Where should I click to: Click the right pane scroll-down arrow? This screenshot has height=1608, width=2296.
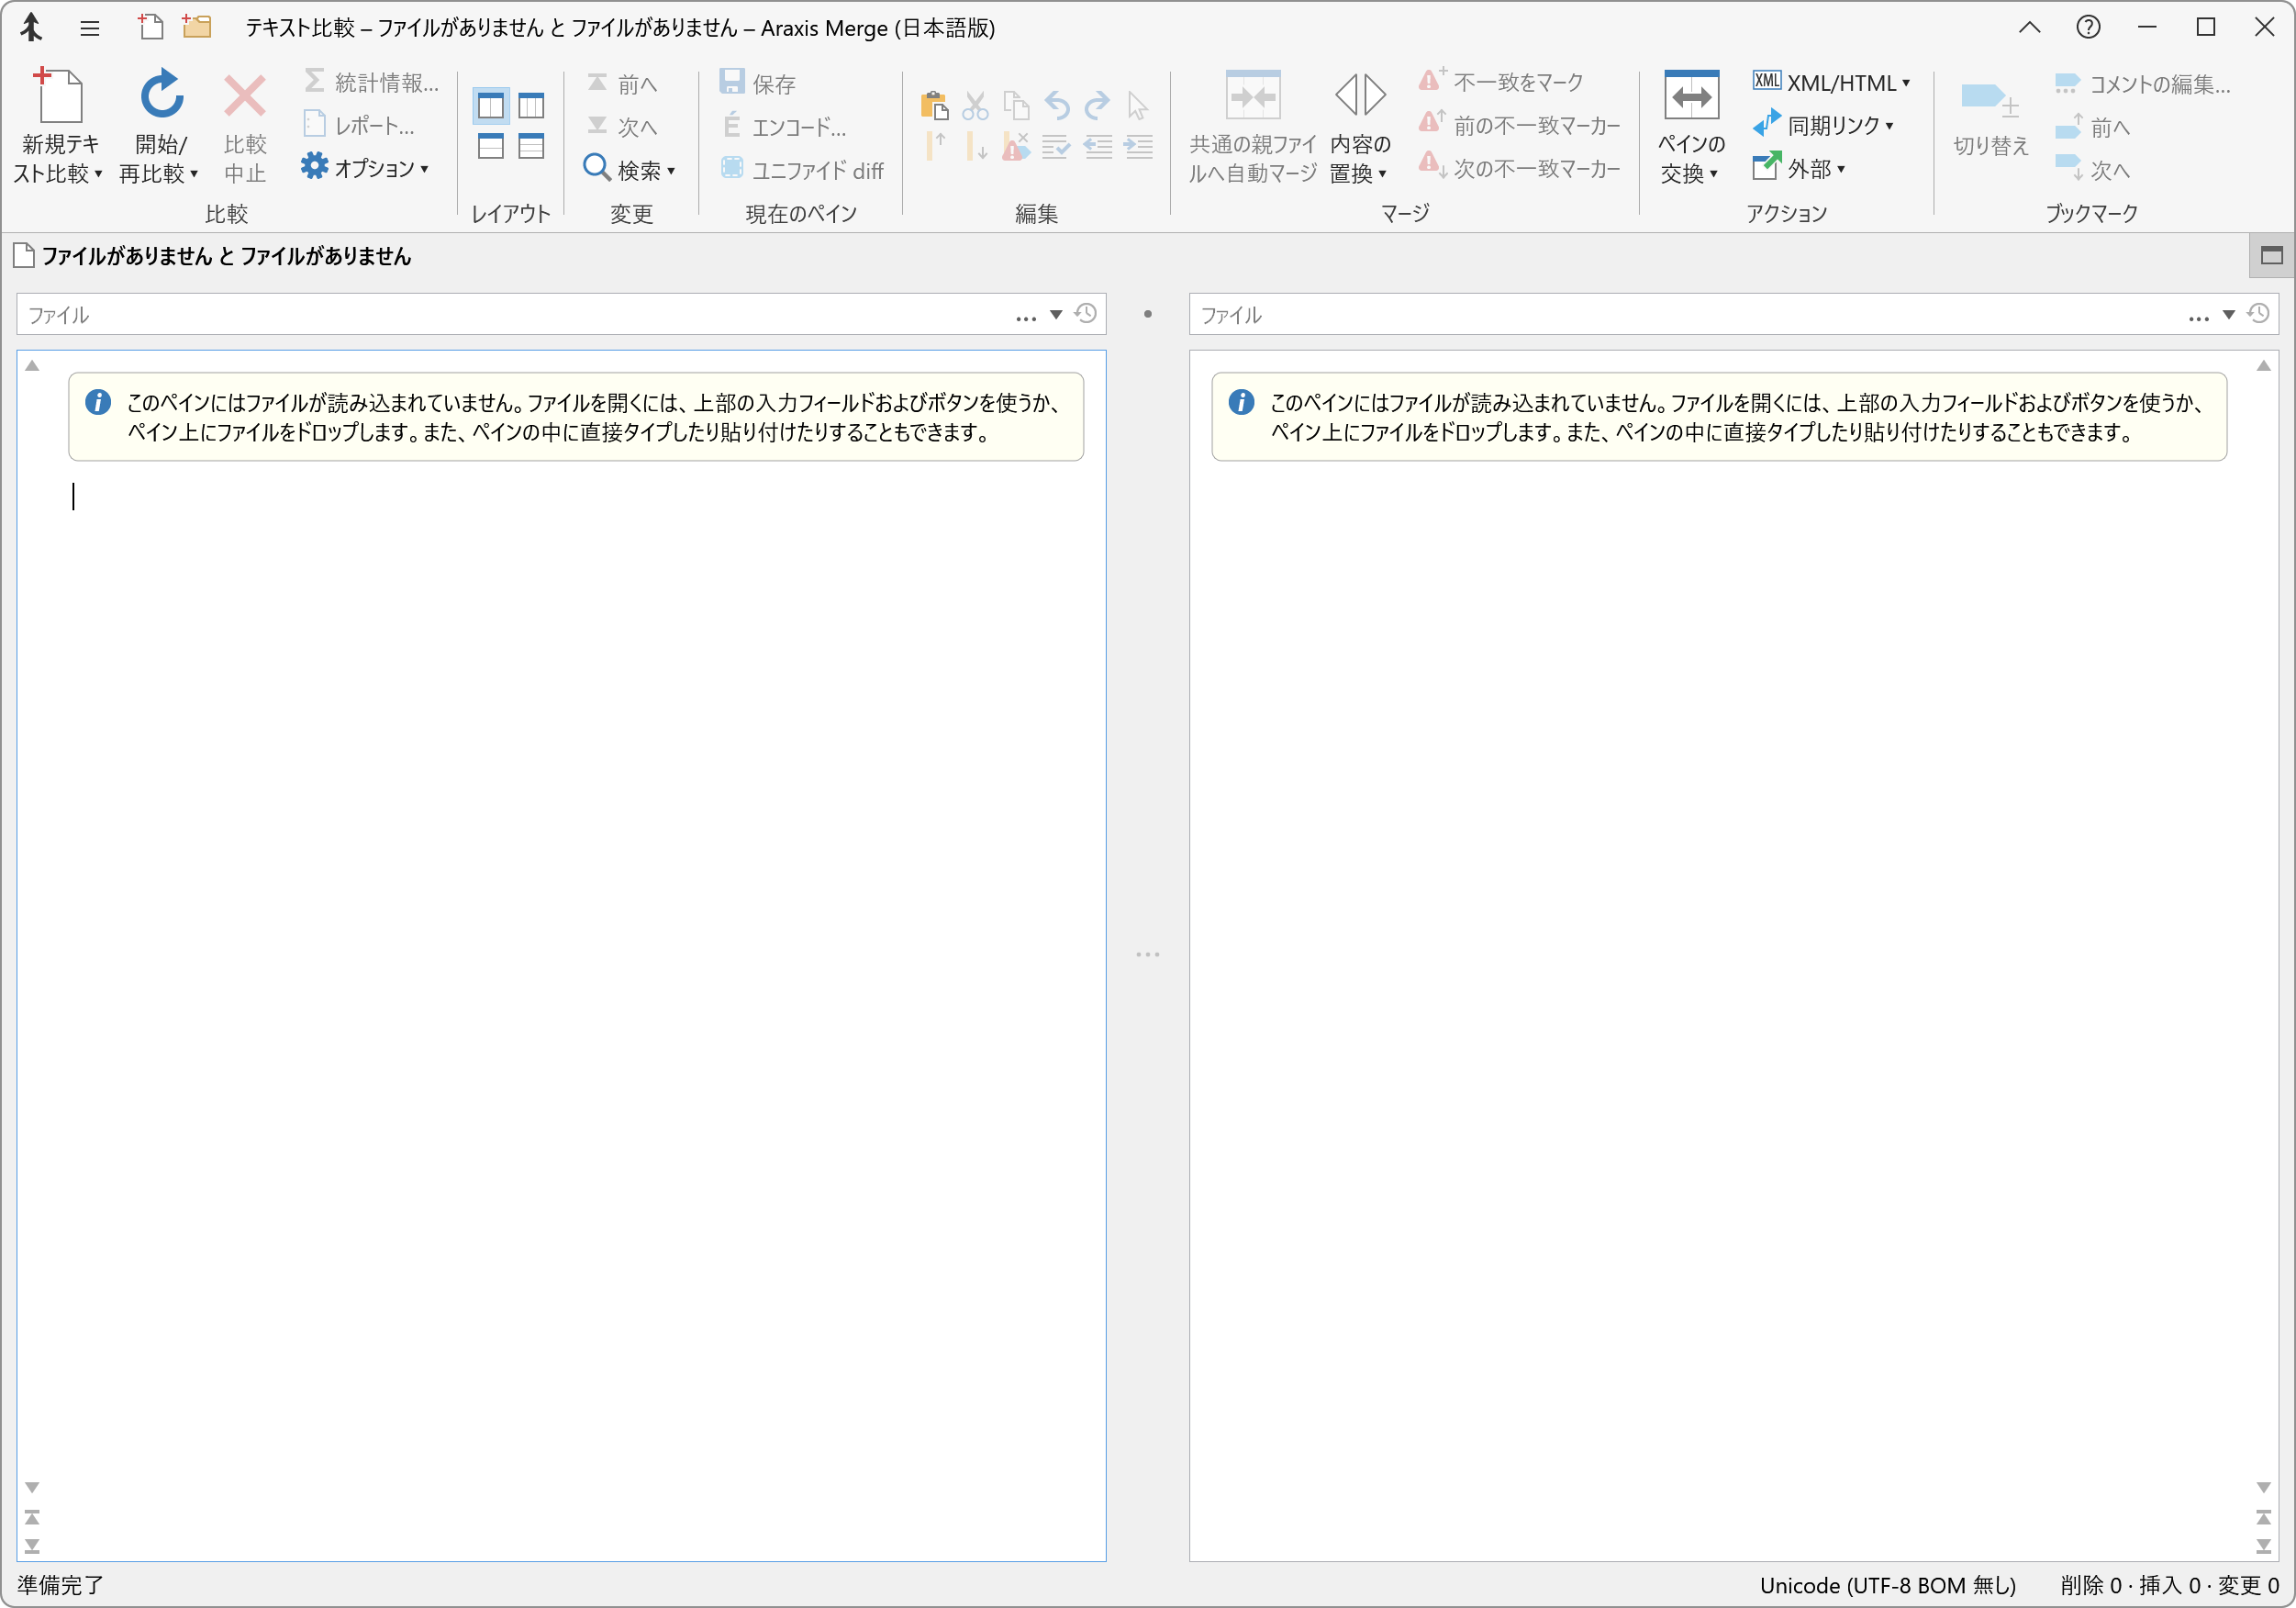point(2264,1487)
